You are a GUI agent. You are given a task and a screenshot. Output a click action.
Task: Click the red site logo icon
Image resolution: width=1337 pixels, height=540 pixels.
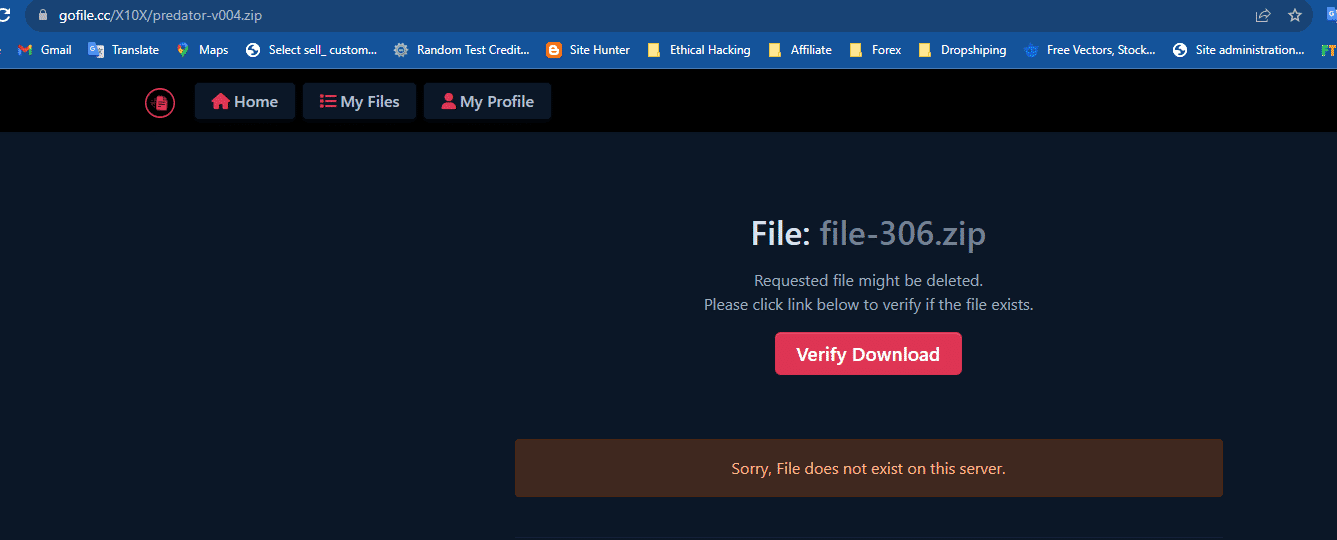coord(160,102)
